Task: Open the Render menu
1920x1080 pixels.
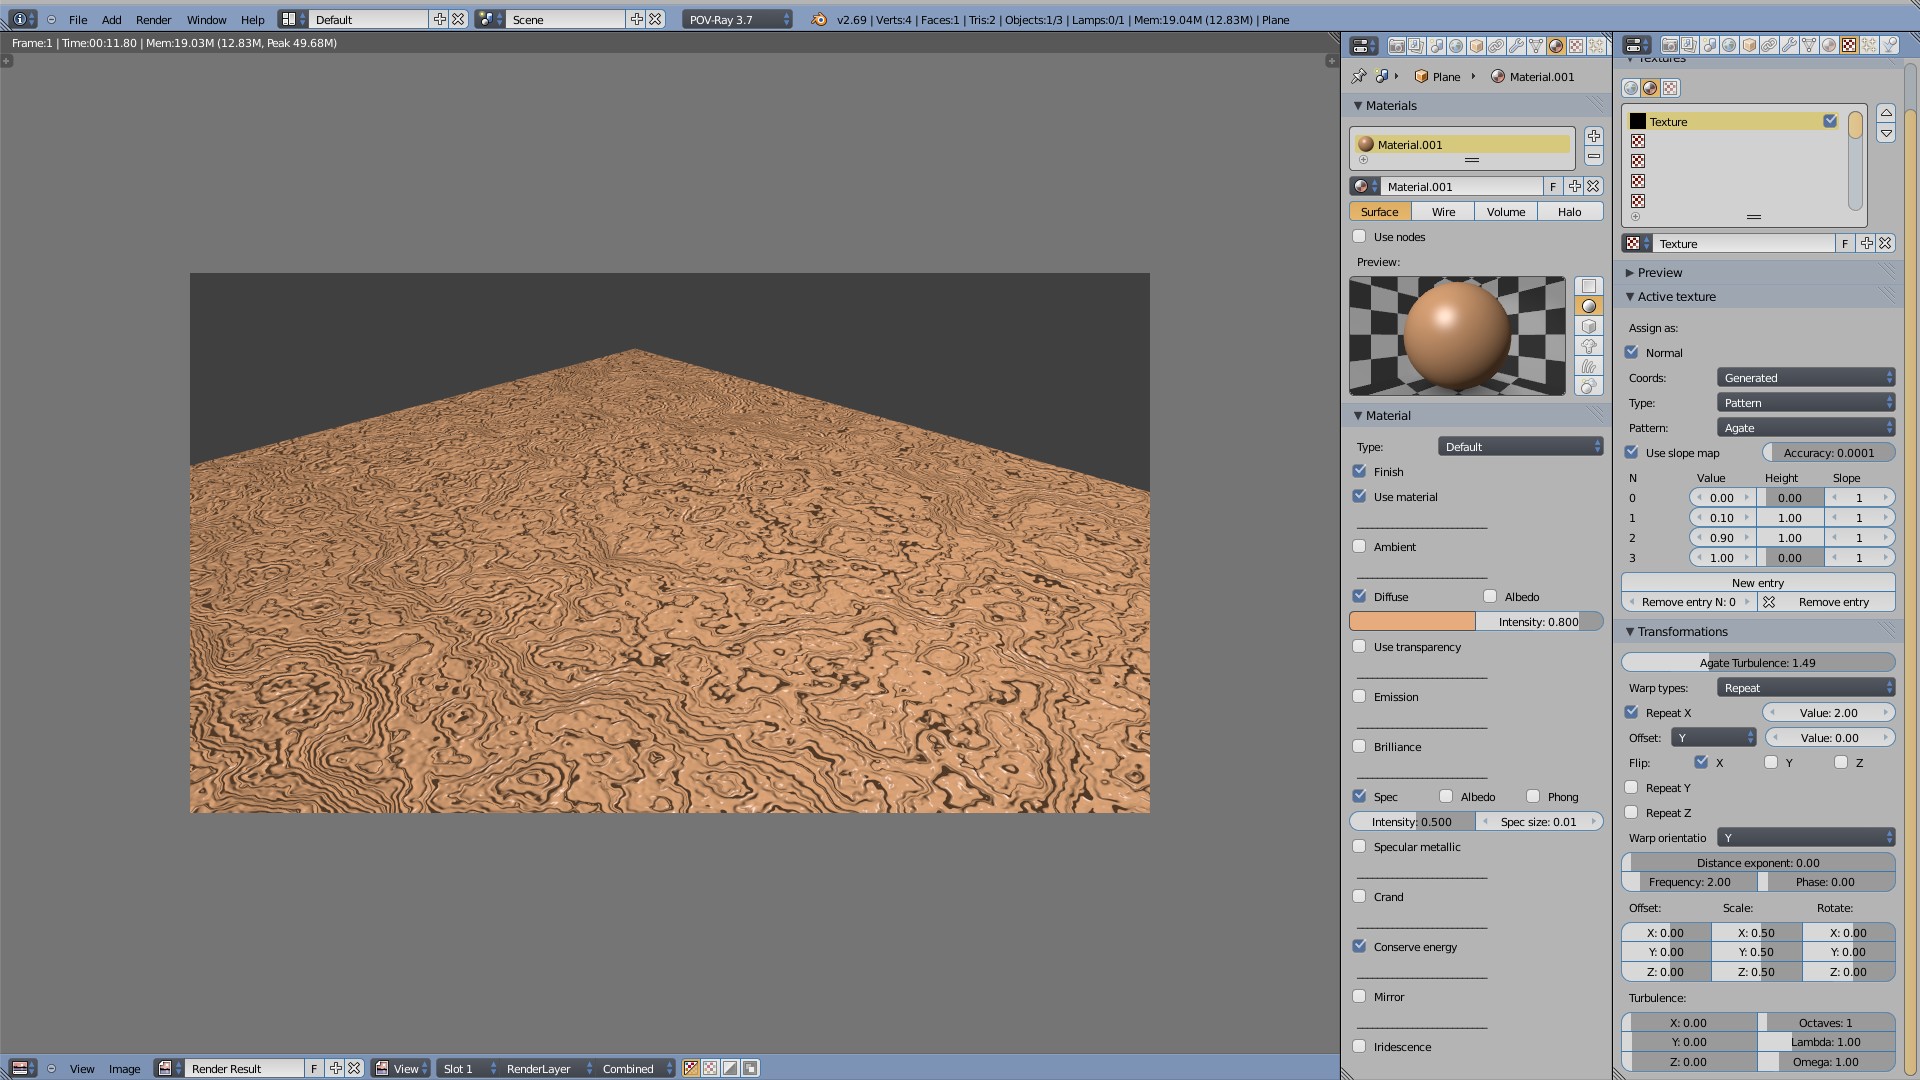Action: pos(153,19)
